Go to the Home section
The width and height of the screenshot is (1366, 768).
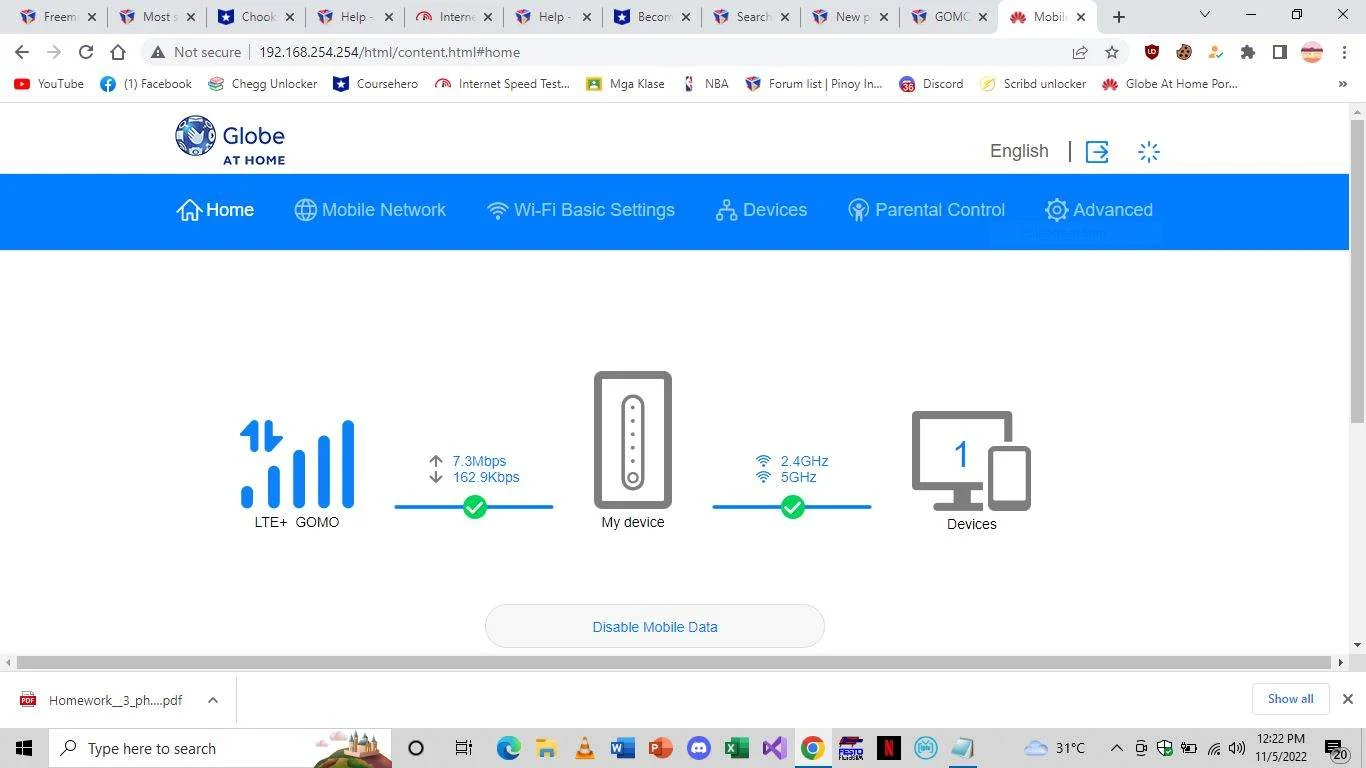215,210
